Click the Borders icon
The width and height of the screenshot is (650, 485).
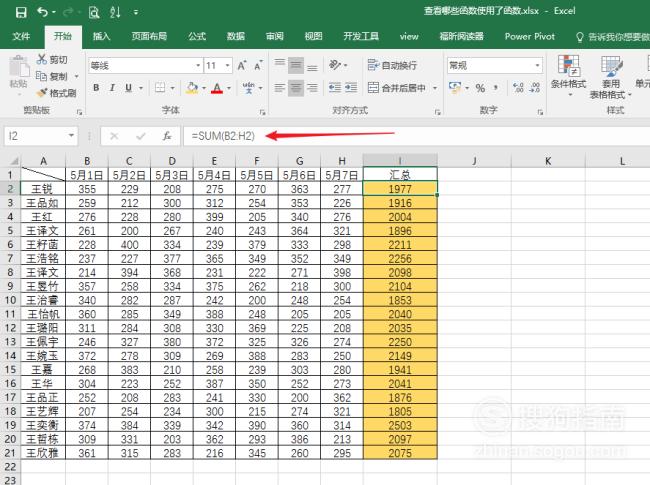coord(160,88)
